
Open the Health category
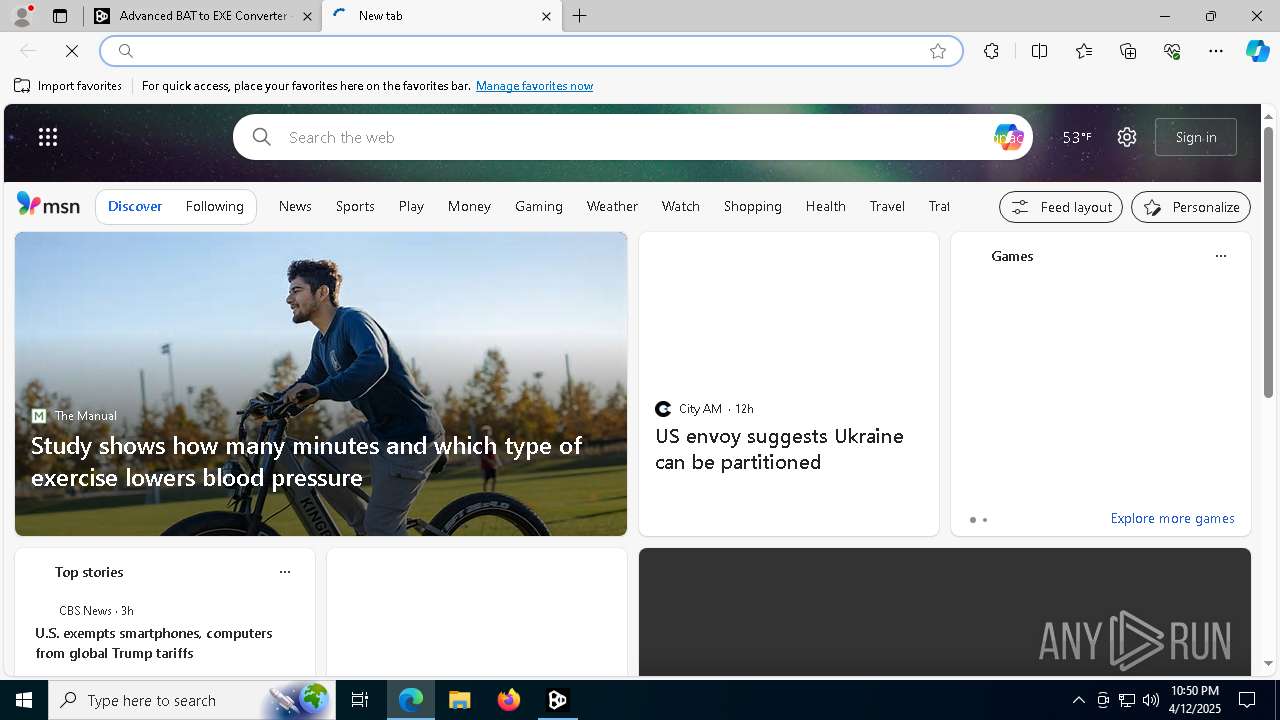826,206
